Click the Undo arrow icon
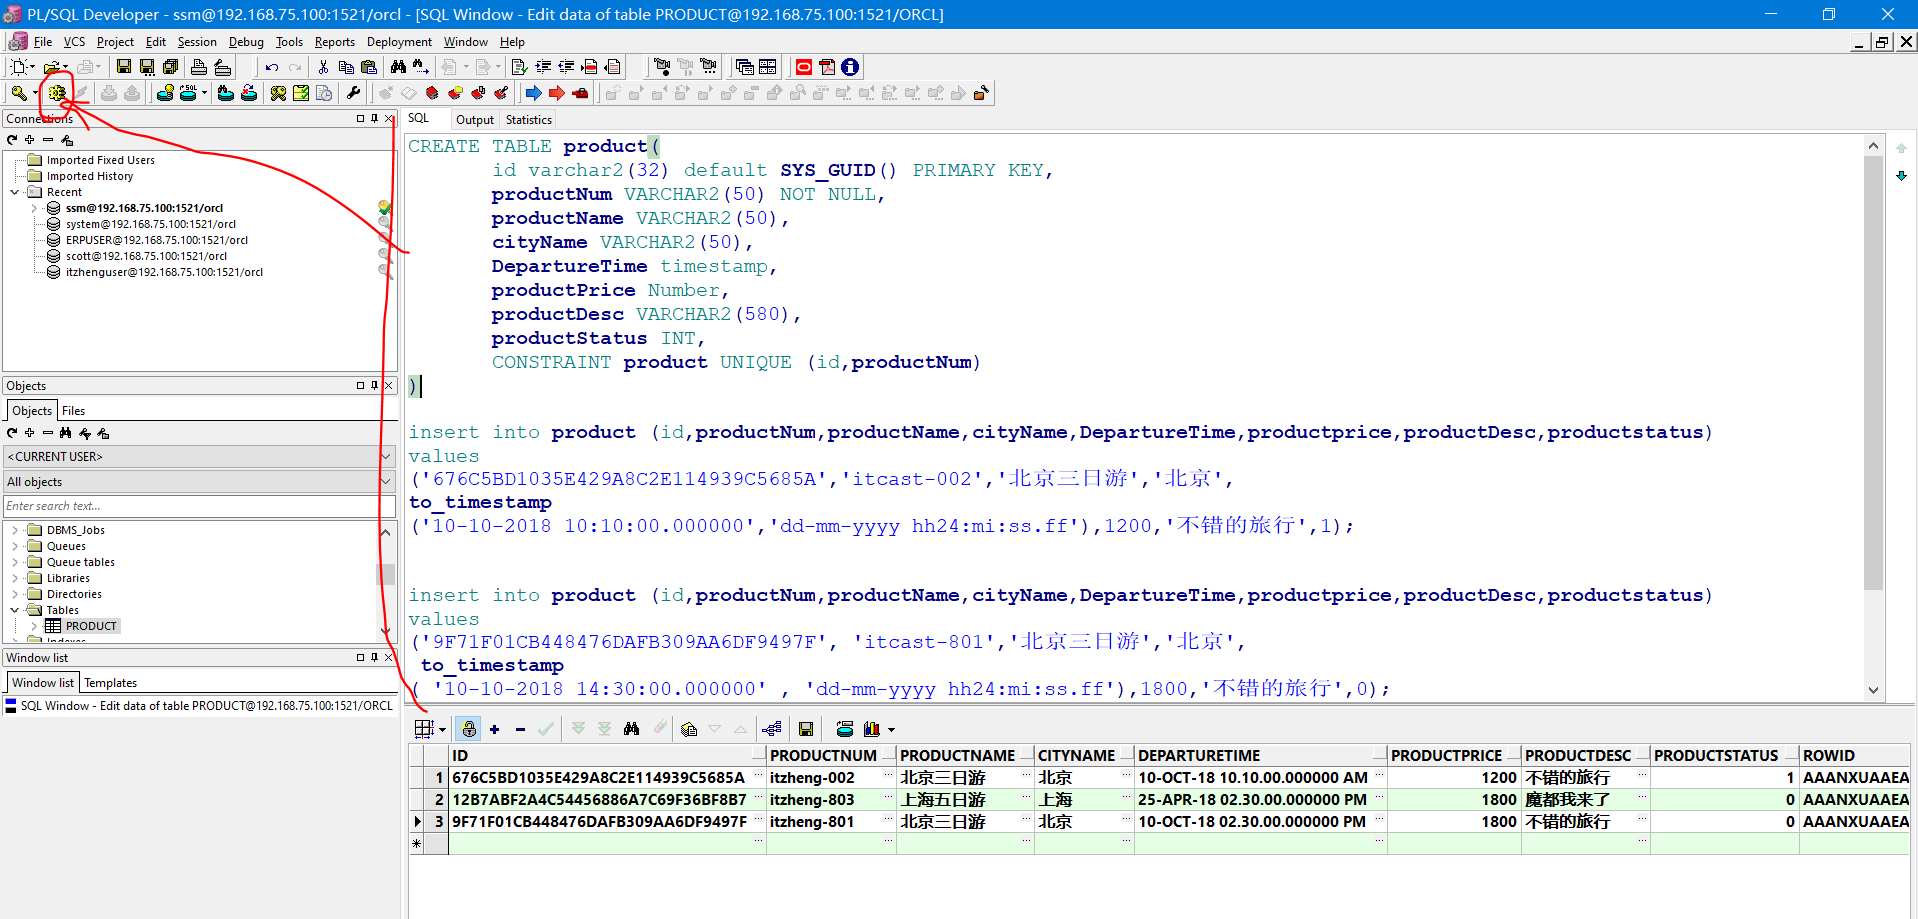1918x919 pixels. tap(271, 67)
